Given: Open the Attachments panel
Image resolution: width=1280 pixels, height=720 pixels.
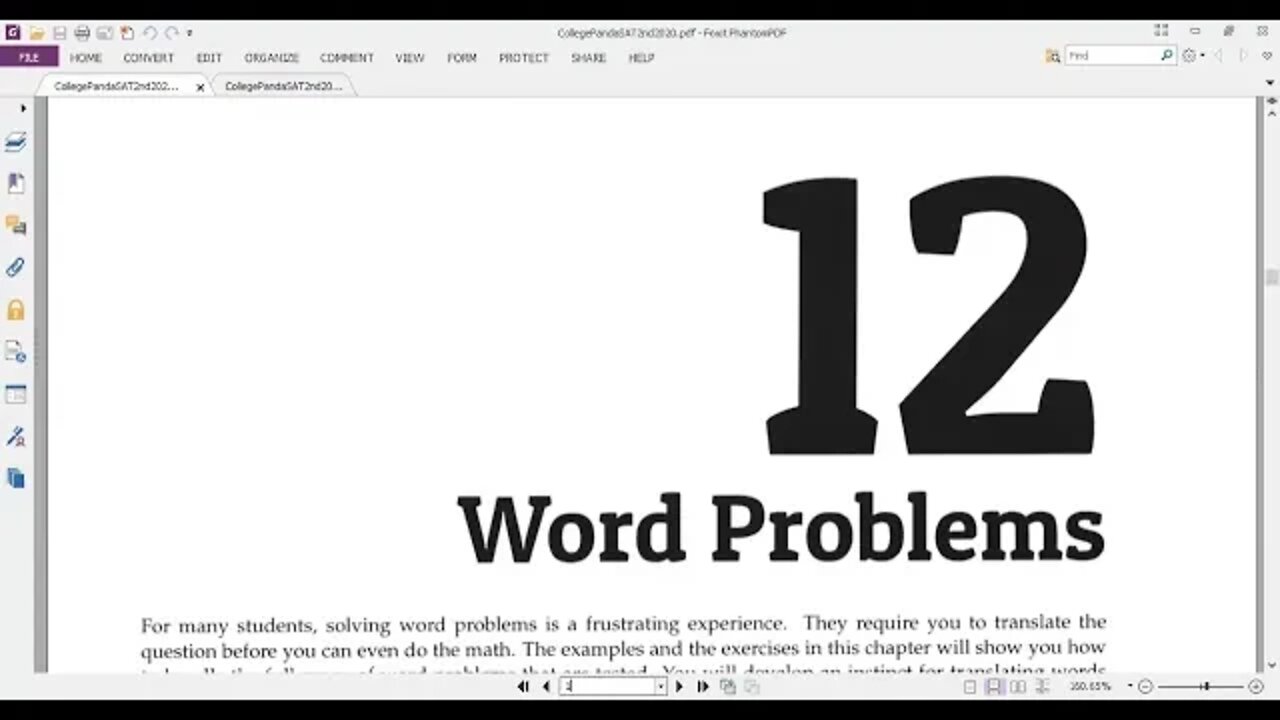Looking at the screenshot, I should (x=15, y=267).
